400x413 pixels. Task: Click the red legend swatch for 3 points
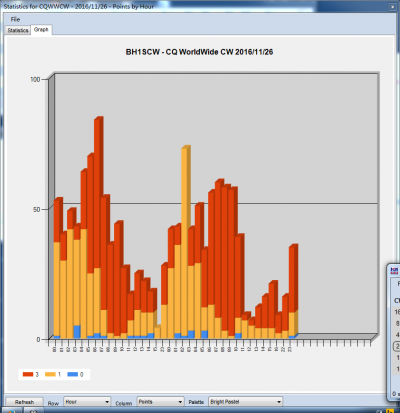tap(28, 374)
